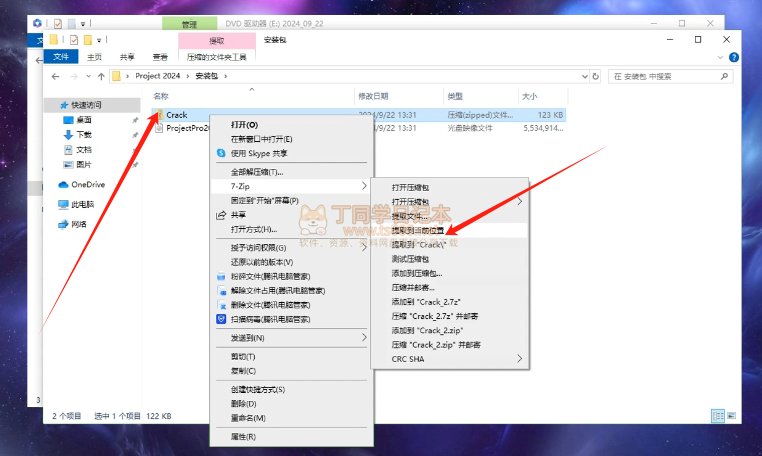This screenshot has height=456, width=762.
Task: Click the 修改日期 column header
Action: 374,96
